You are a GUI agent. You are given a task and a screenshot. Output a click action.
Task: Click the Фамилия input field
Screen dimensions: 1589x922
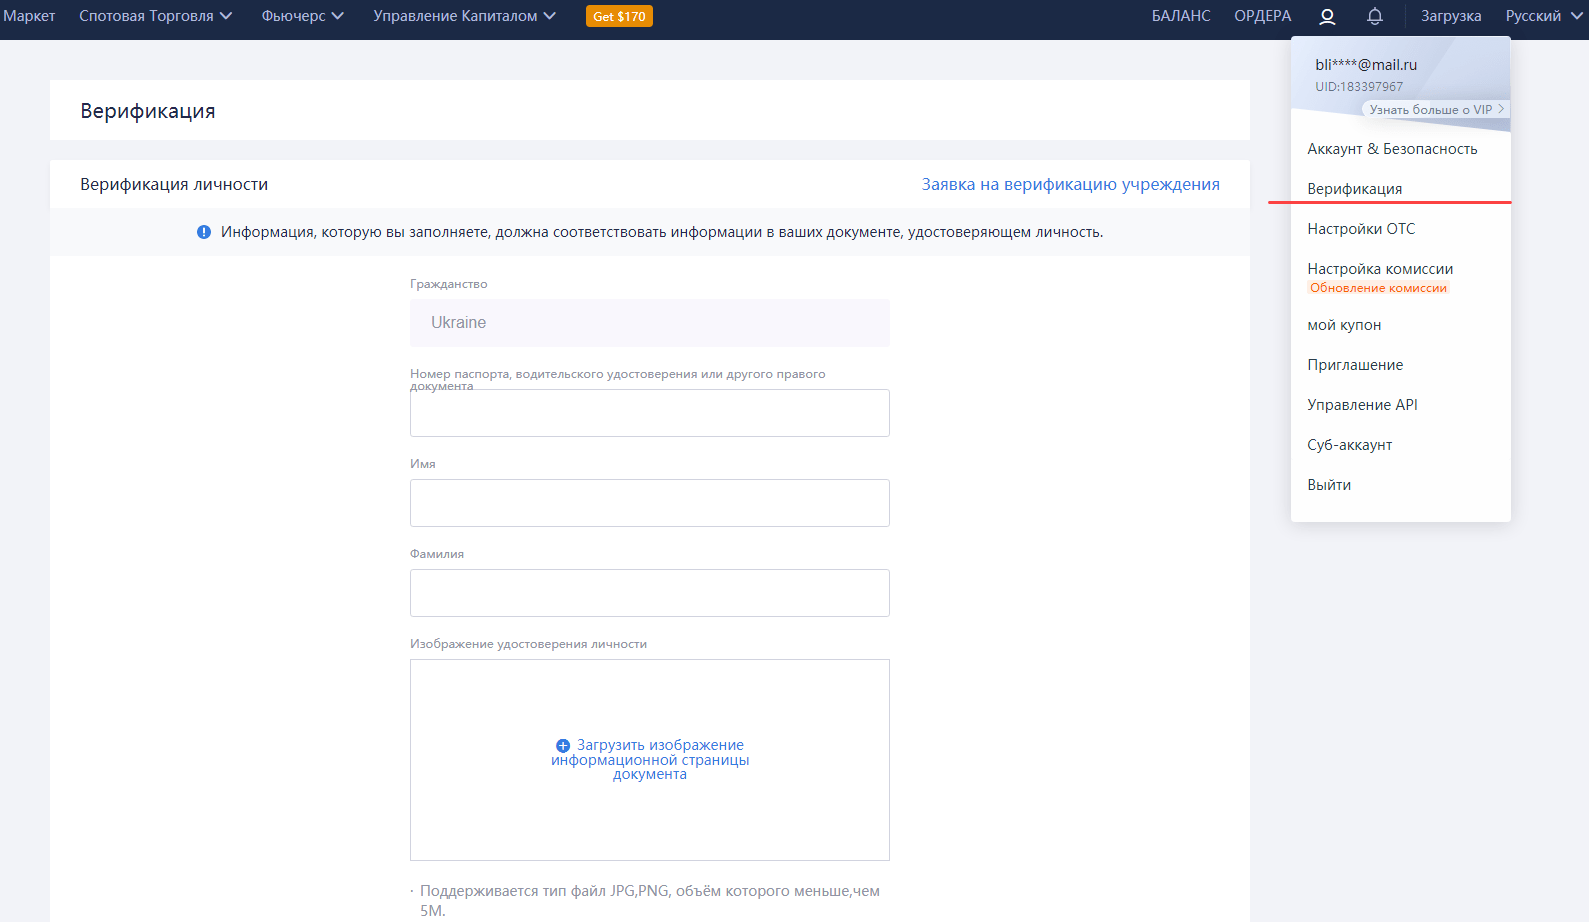[x=649, y=593]
